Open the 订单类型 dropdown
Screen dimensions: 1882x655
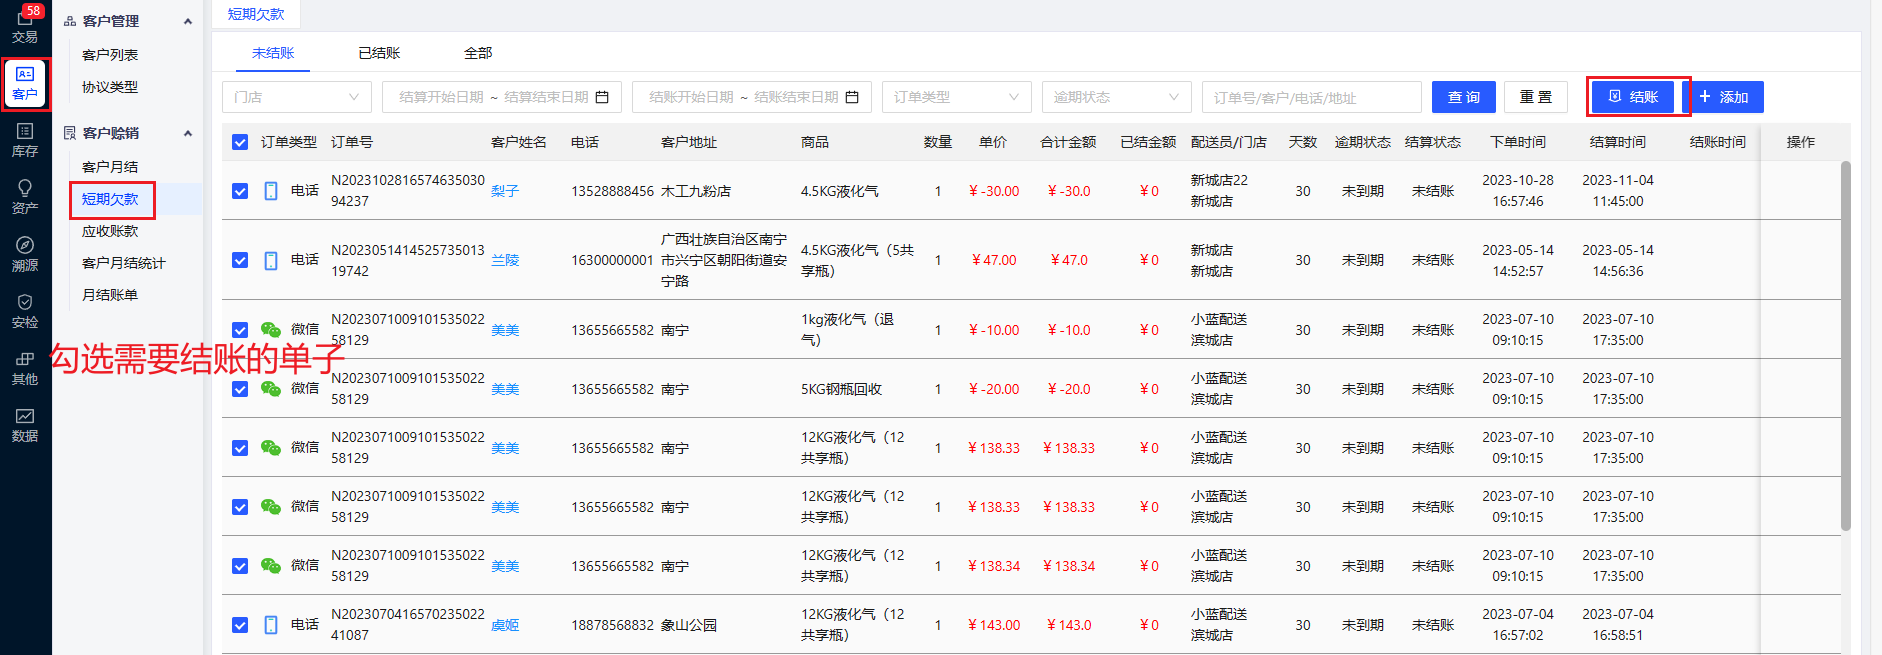tap(957, 97)
